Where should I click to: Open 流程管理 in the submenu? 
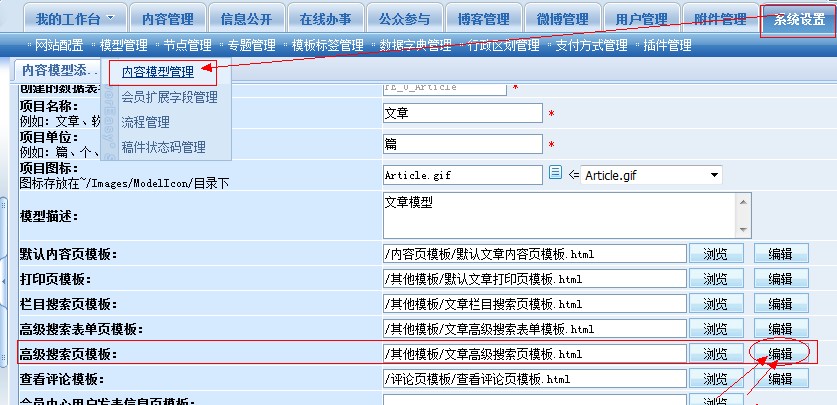145,122
